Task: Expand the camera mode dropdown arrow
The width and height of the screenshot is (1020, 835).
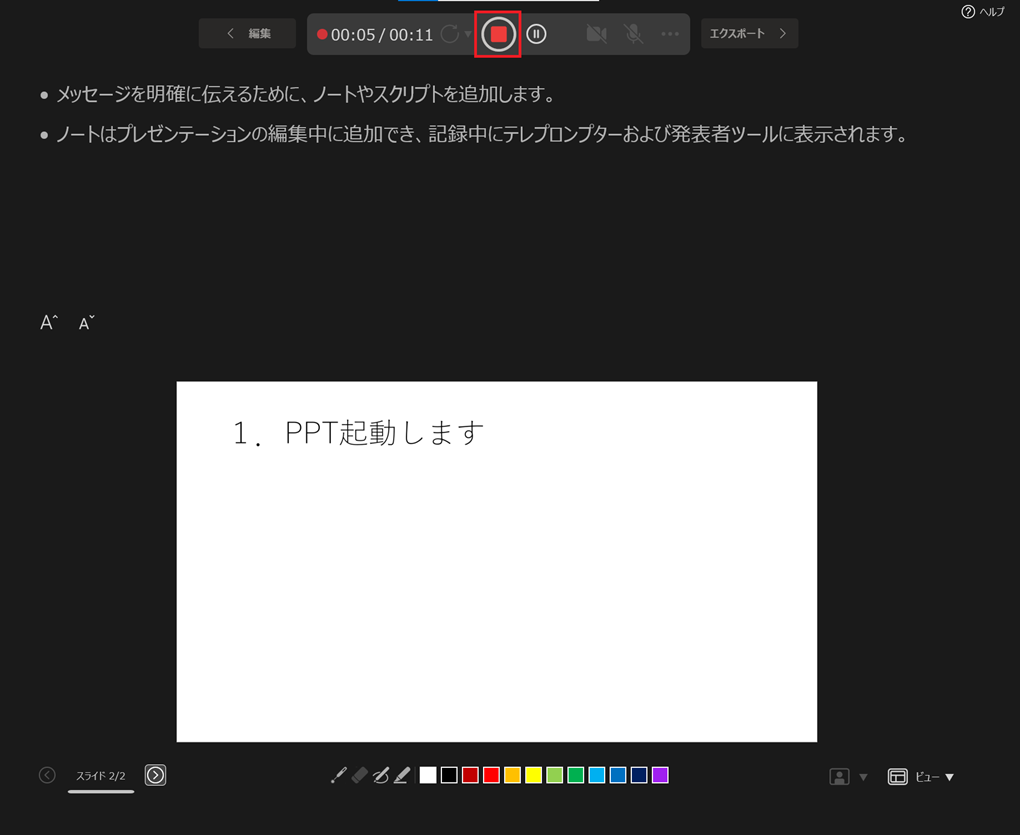Action: point(863,777)
